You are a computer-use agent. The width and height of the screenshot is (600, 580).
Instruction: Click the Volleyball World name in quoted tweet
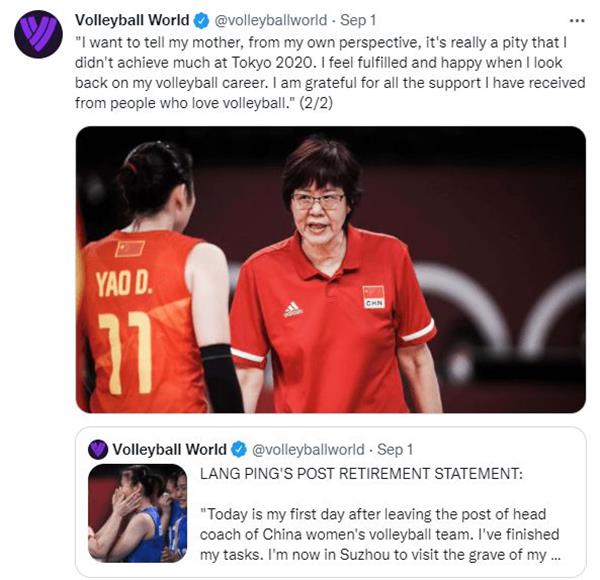[x=169, y=450]
